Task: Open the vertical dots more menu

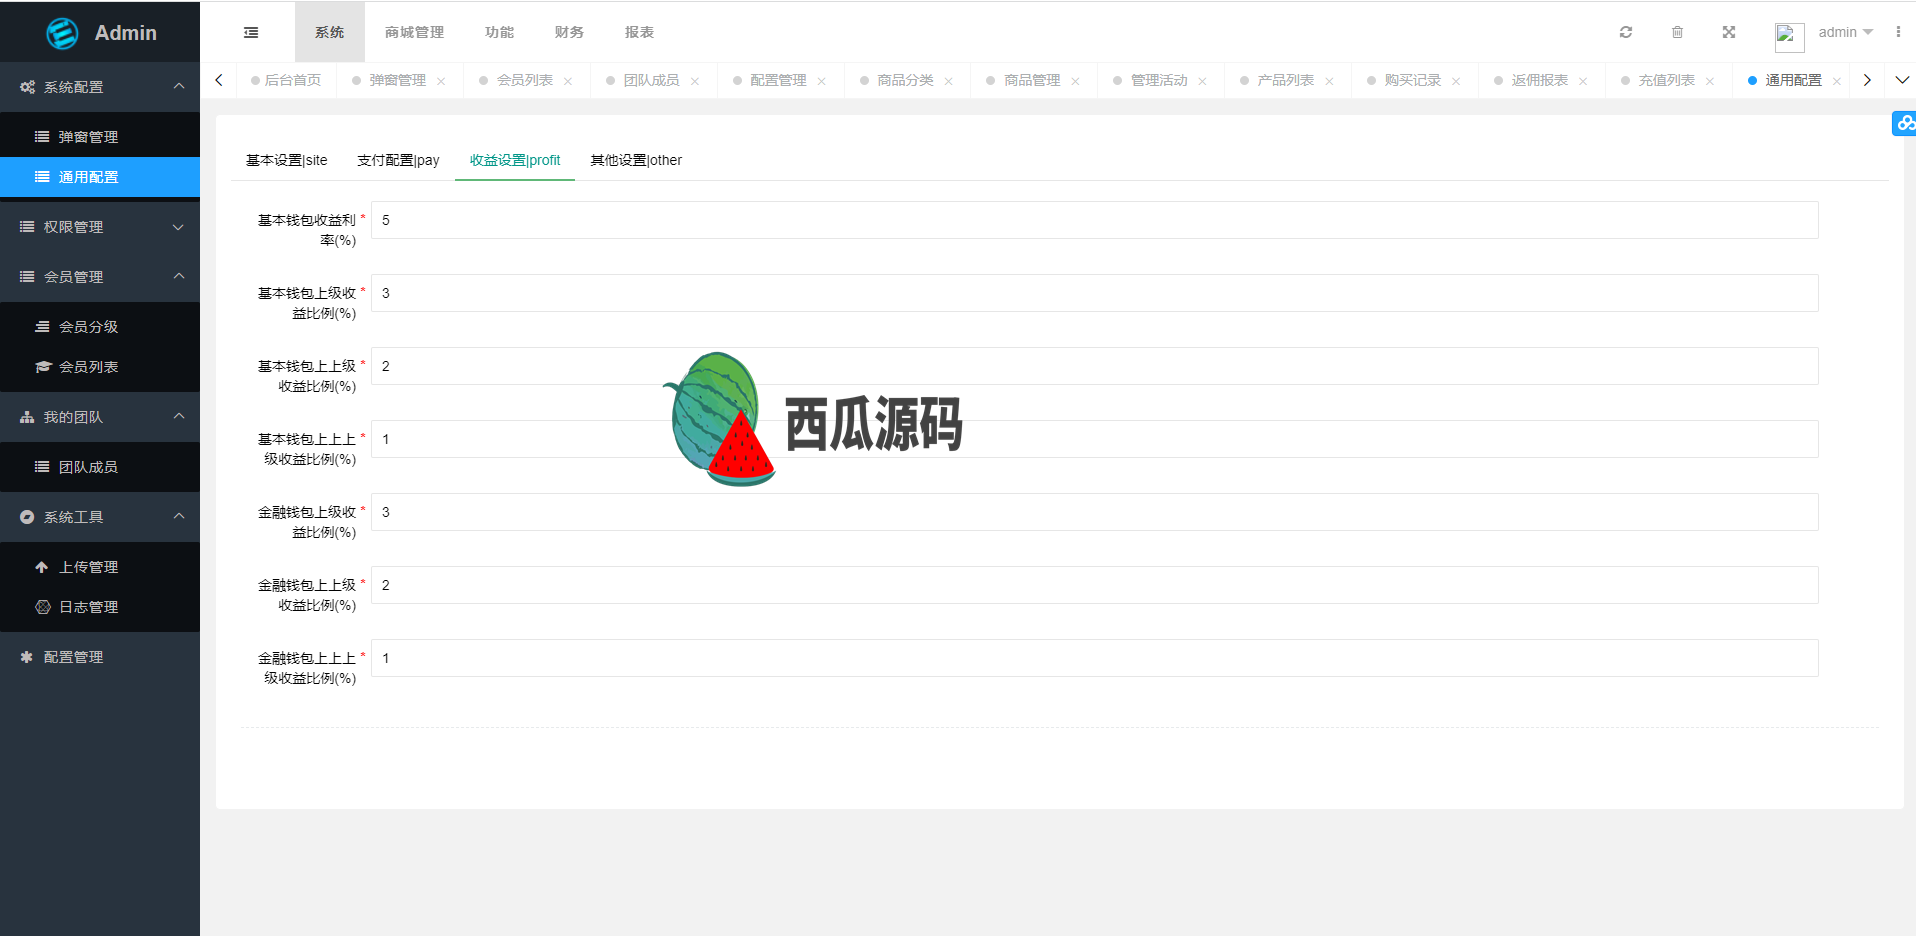Action: coord(1898,32)
